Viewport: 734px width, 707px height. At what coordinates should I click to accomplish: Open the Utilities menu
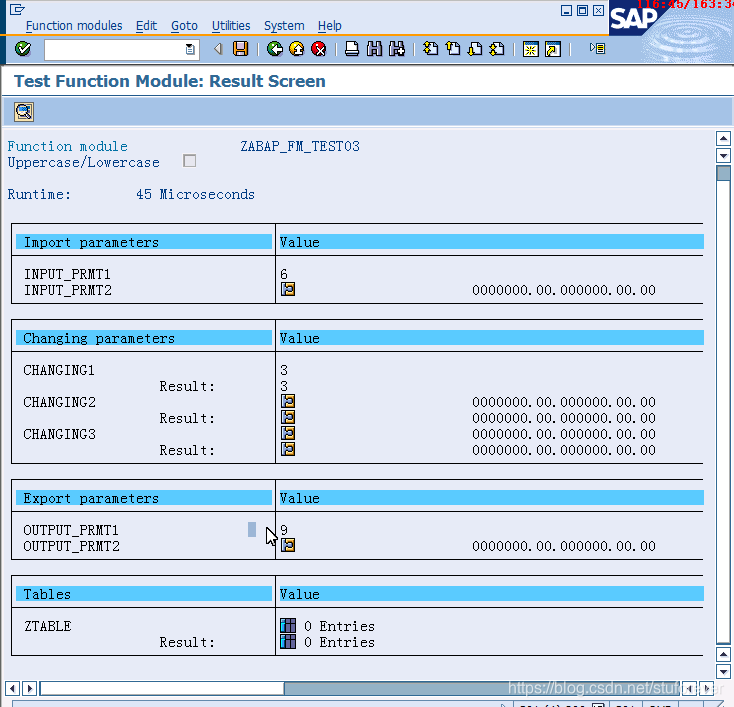click(231, 26)
